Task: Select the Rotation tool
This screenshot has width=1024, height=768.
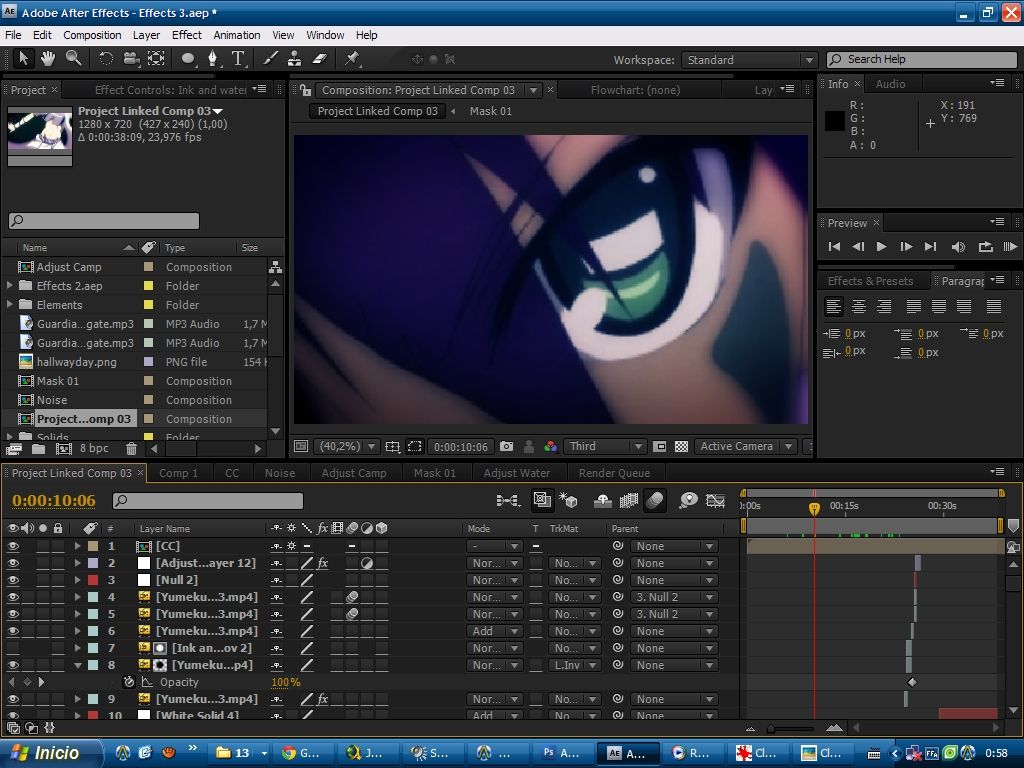Action: tap(106, 59)
